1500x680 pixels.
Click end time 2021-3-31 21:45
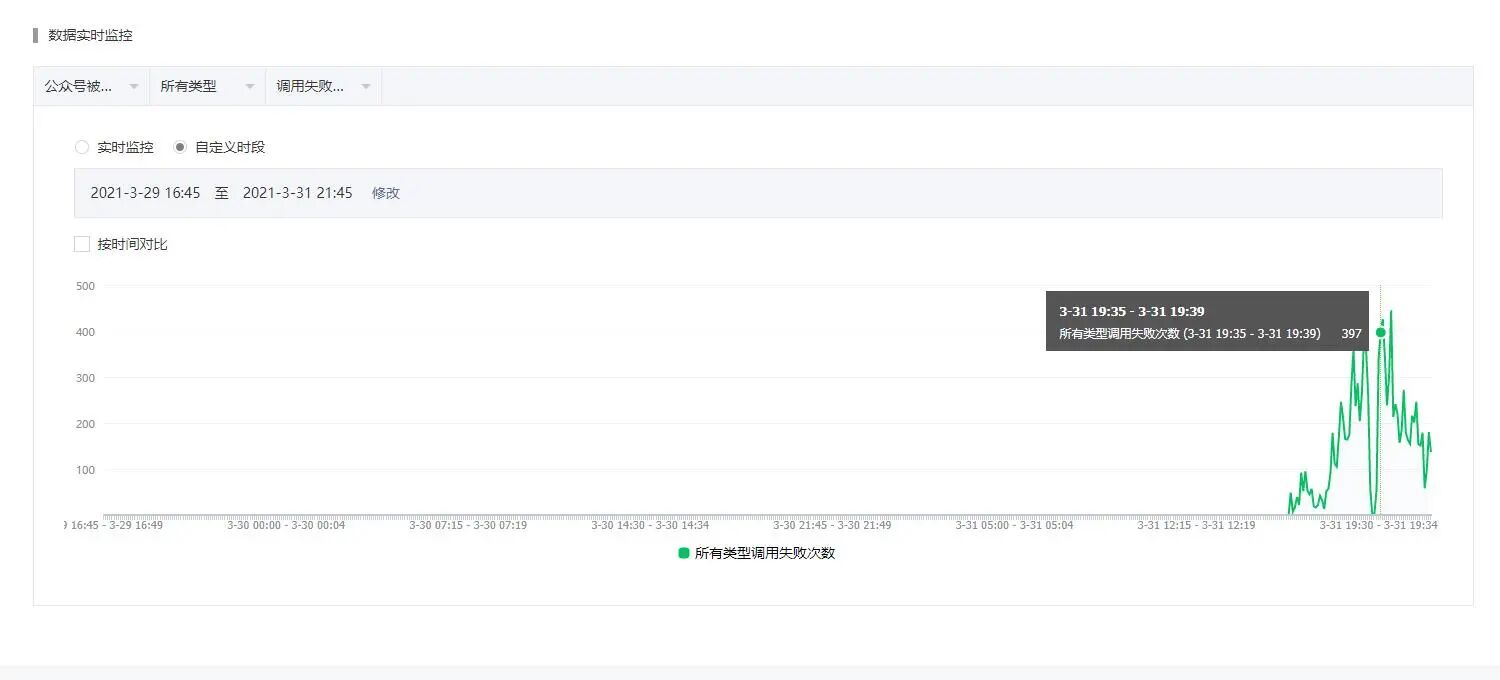pyautogui.click(x=297, y=193)
